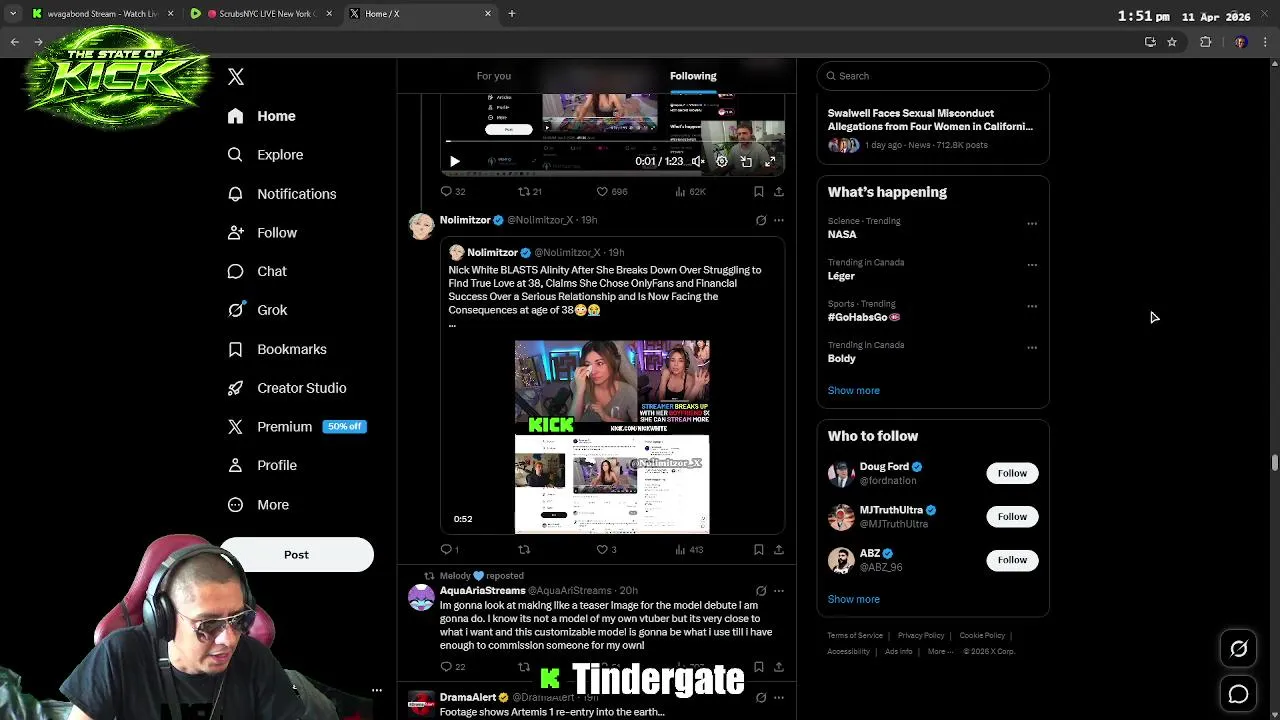Share Nolimitzor's post
The height and width of the screenshot is (720, 1280).
[x=779, y=549]
